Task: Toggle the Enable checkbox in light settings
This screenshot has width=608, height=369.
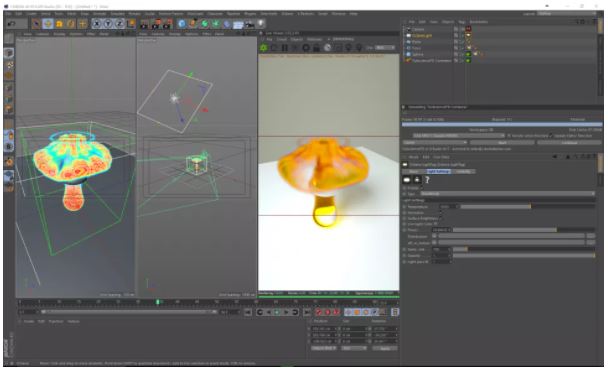Action: (x=422, y=188)
